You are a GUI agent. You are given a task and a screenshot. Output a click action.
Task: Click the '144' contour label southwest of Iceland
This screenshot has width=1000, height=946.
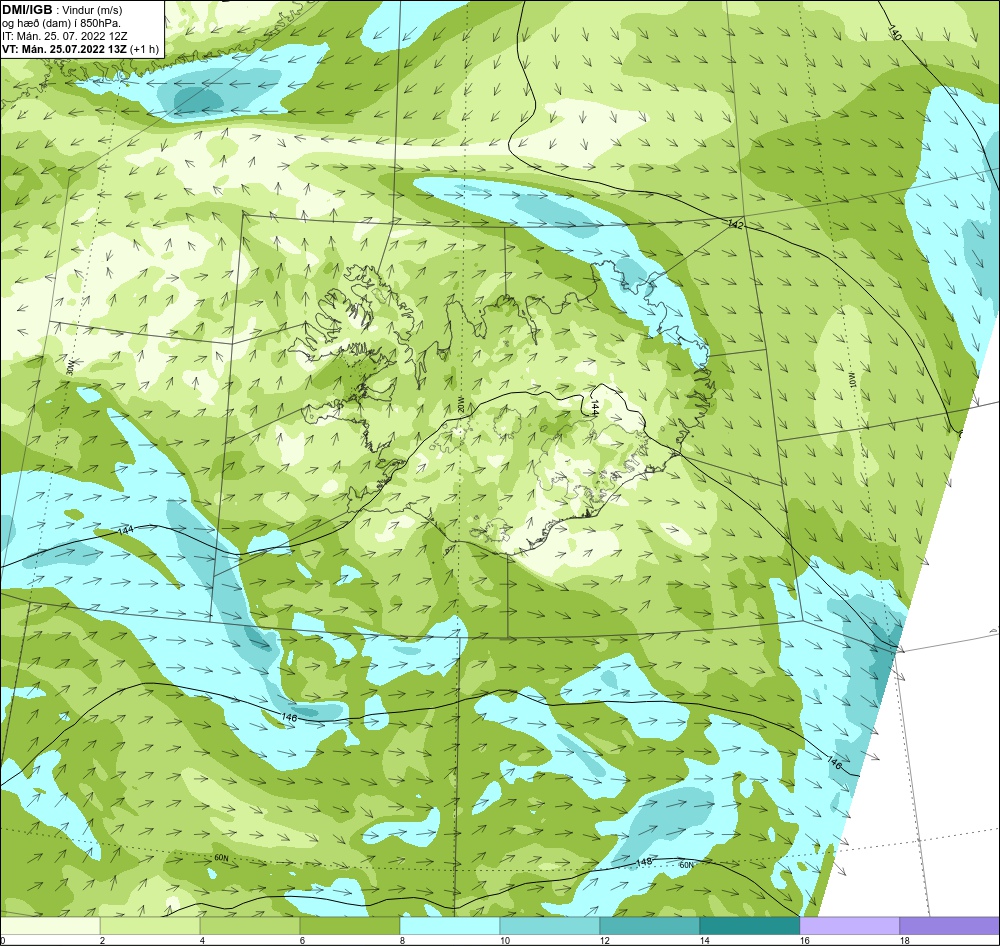126,530
